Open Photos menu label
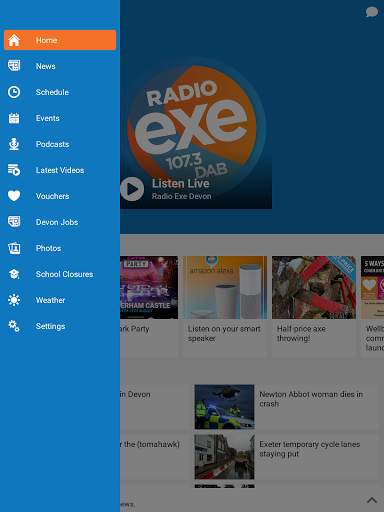Image resolution: width=384 pixels, height=512 pixels. pyautogui.click(x=48, y=248)
